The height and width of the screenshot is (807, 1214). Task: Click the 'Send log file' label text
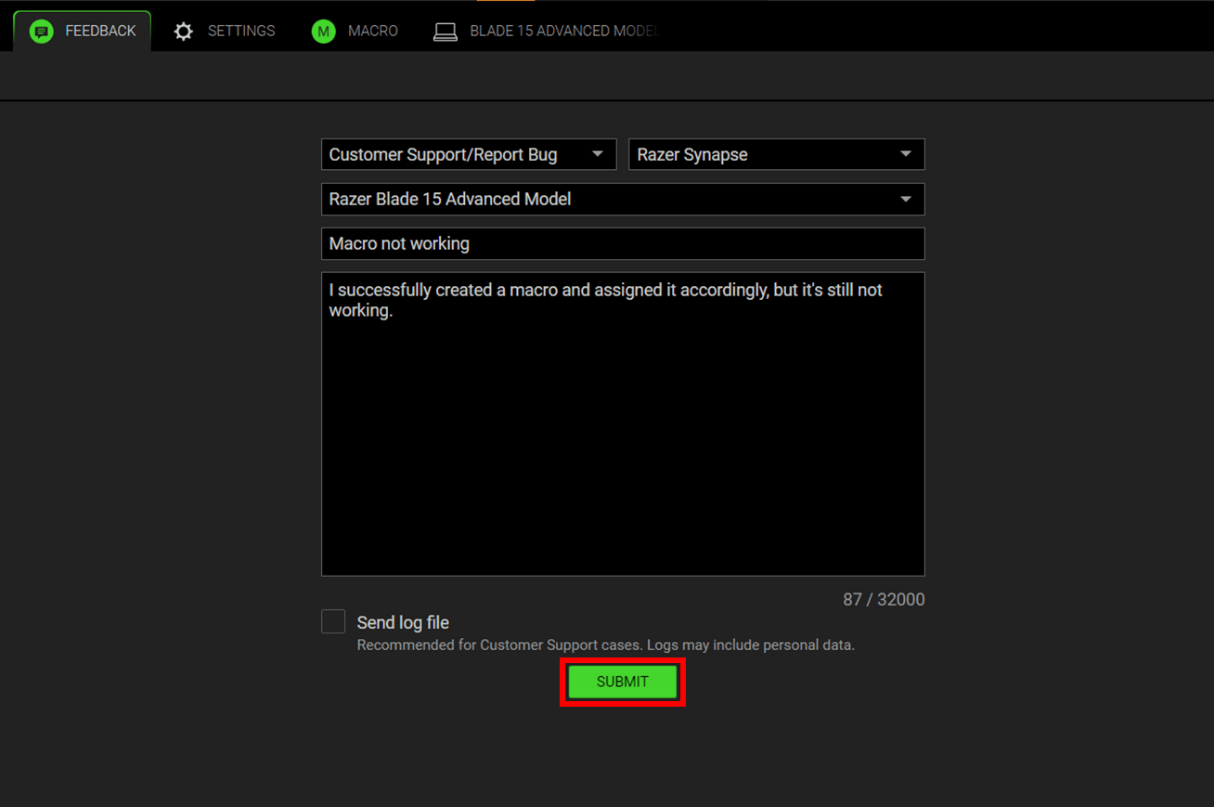point(403,622)
